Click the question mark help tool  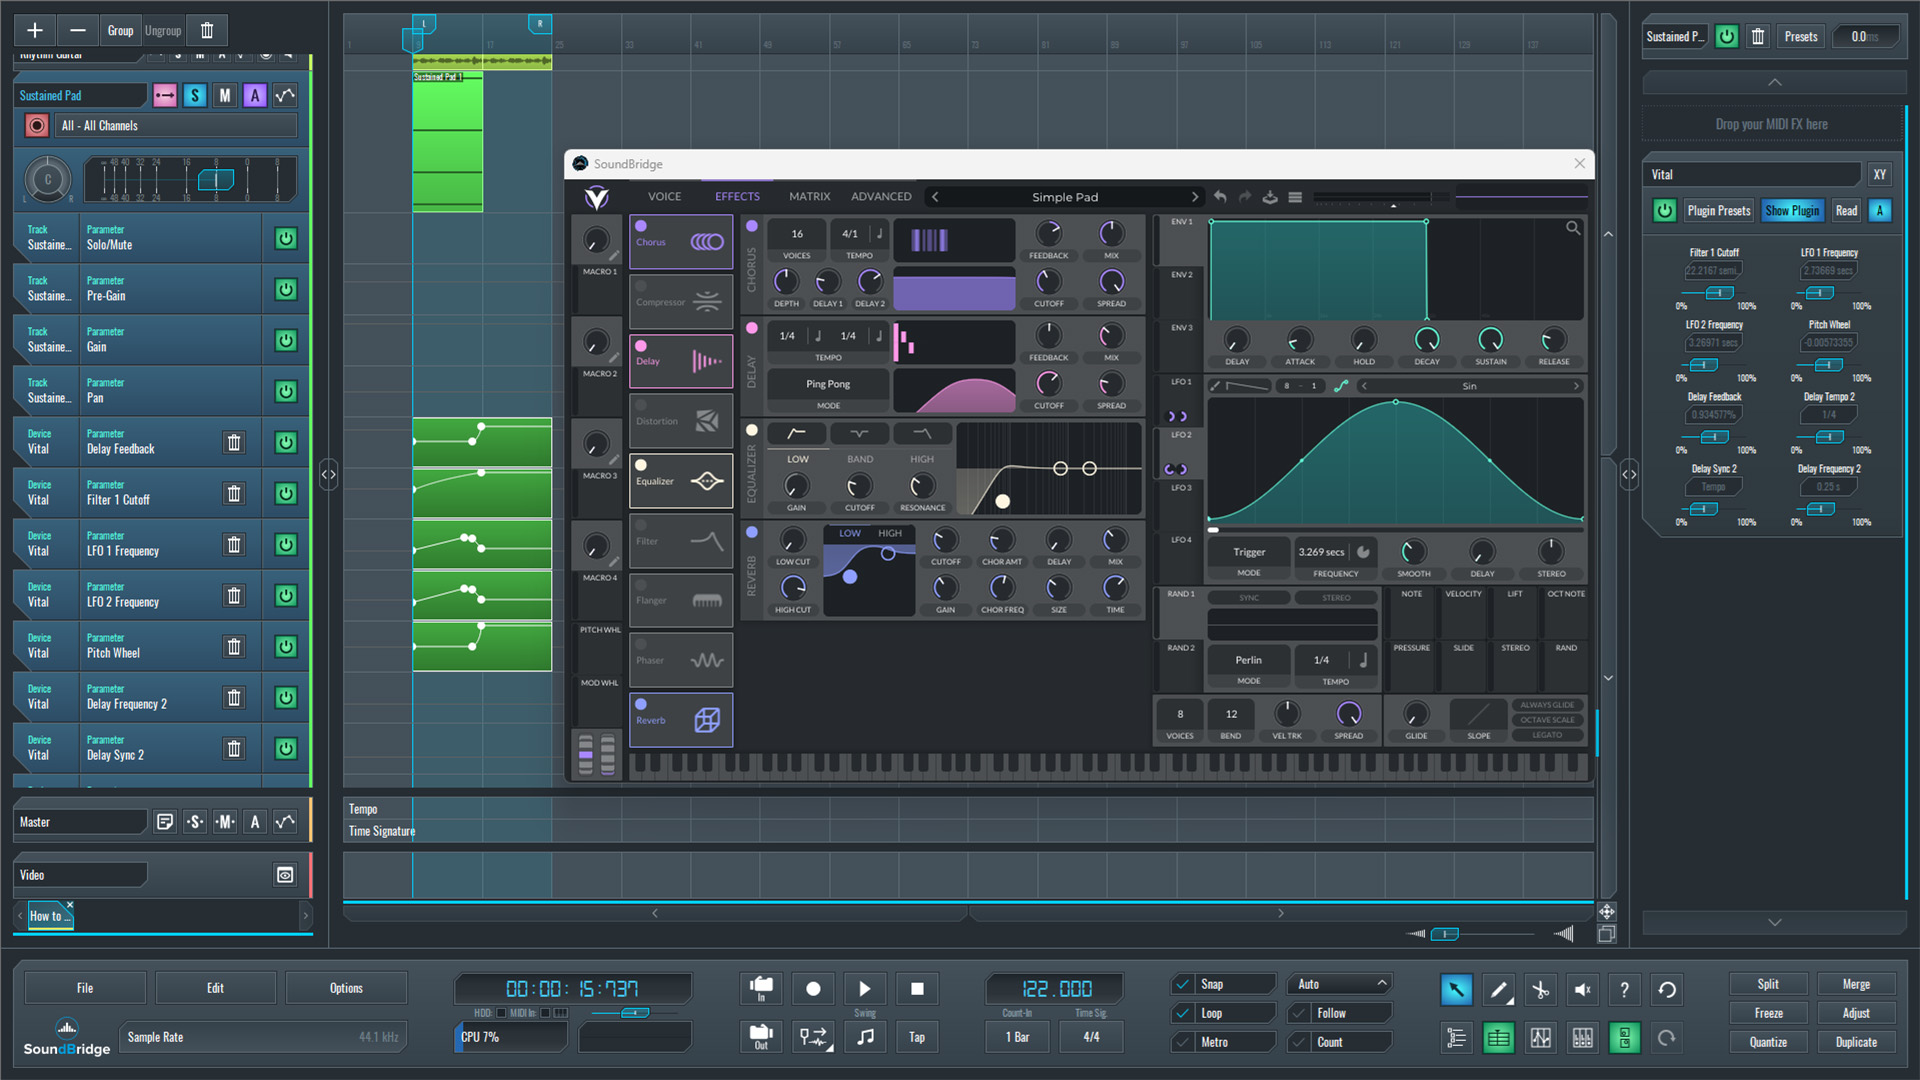click(1624, 990)
